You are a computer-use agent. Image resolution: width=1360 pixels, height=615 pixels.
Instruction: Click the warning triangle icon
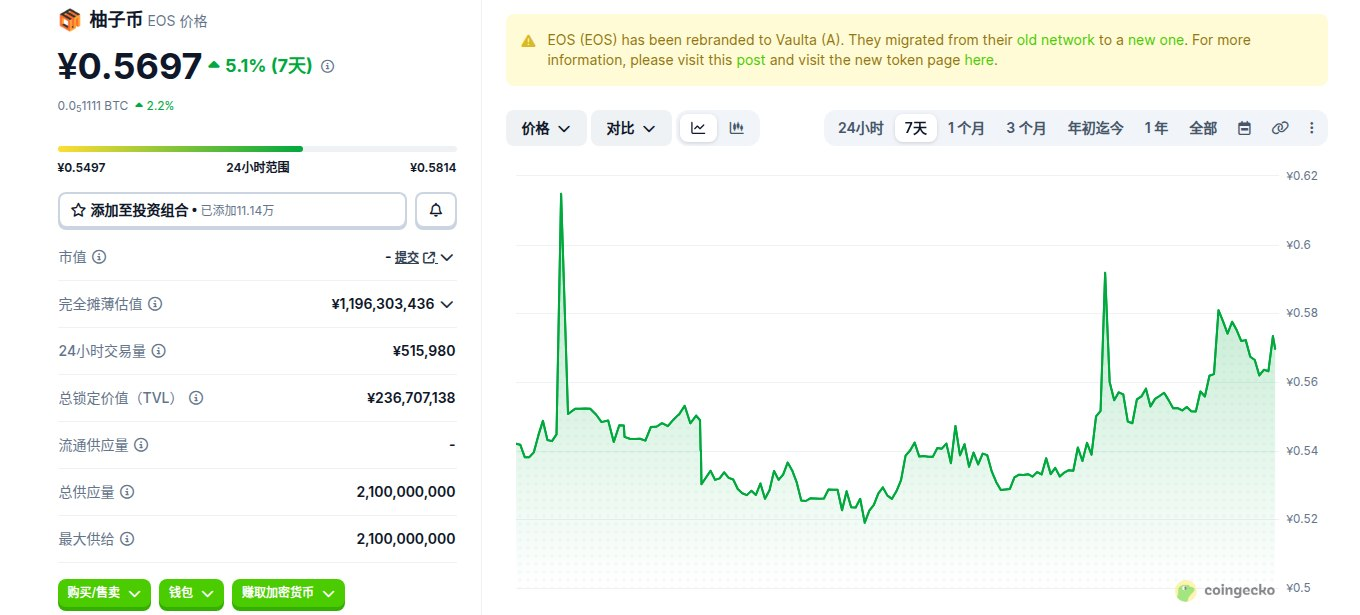click(528, 41)
